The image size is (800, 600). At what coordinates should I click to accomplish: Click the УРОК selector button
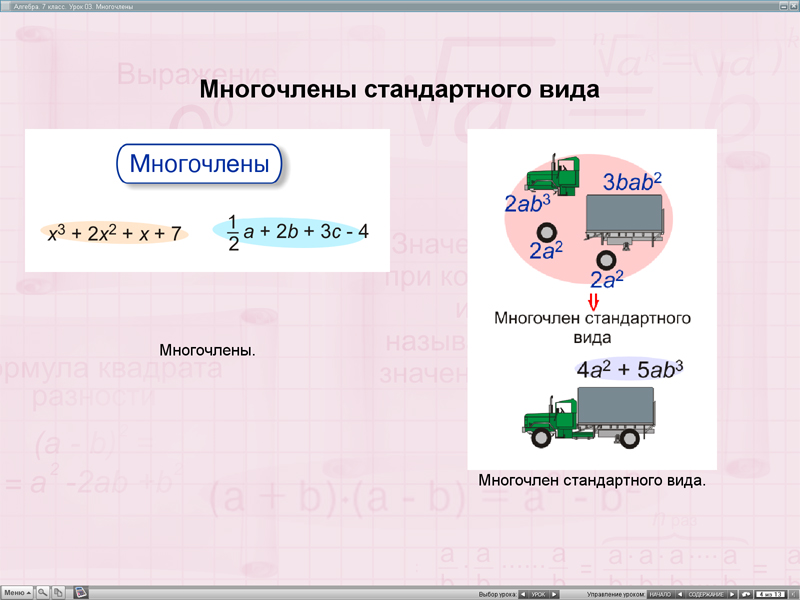pos(538,592)
